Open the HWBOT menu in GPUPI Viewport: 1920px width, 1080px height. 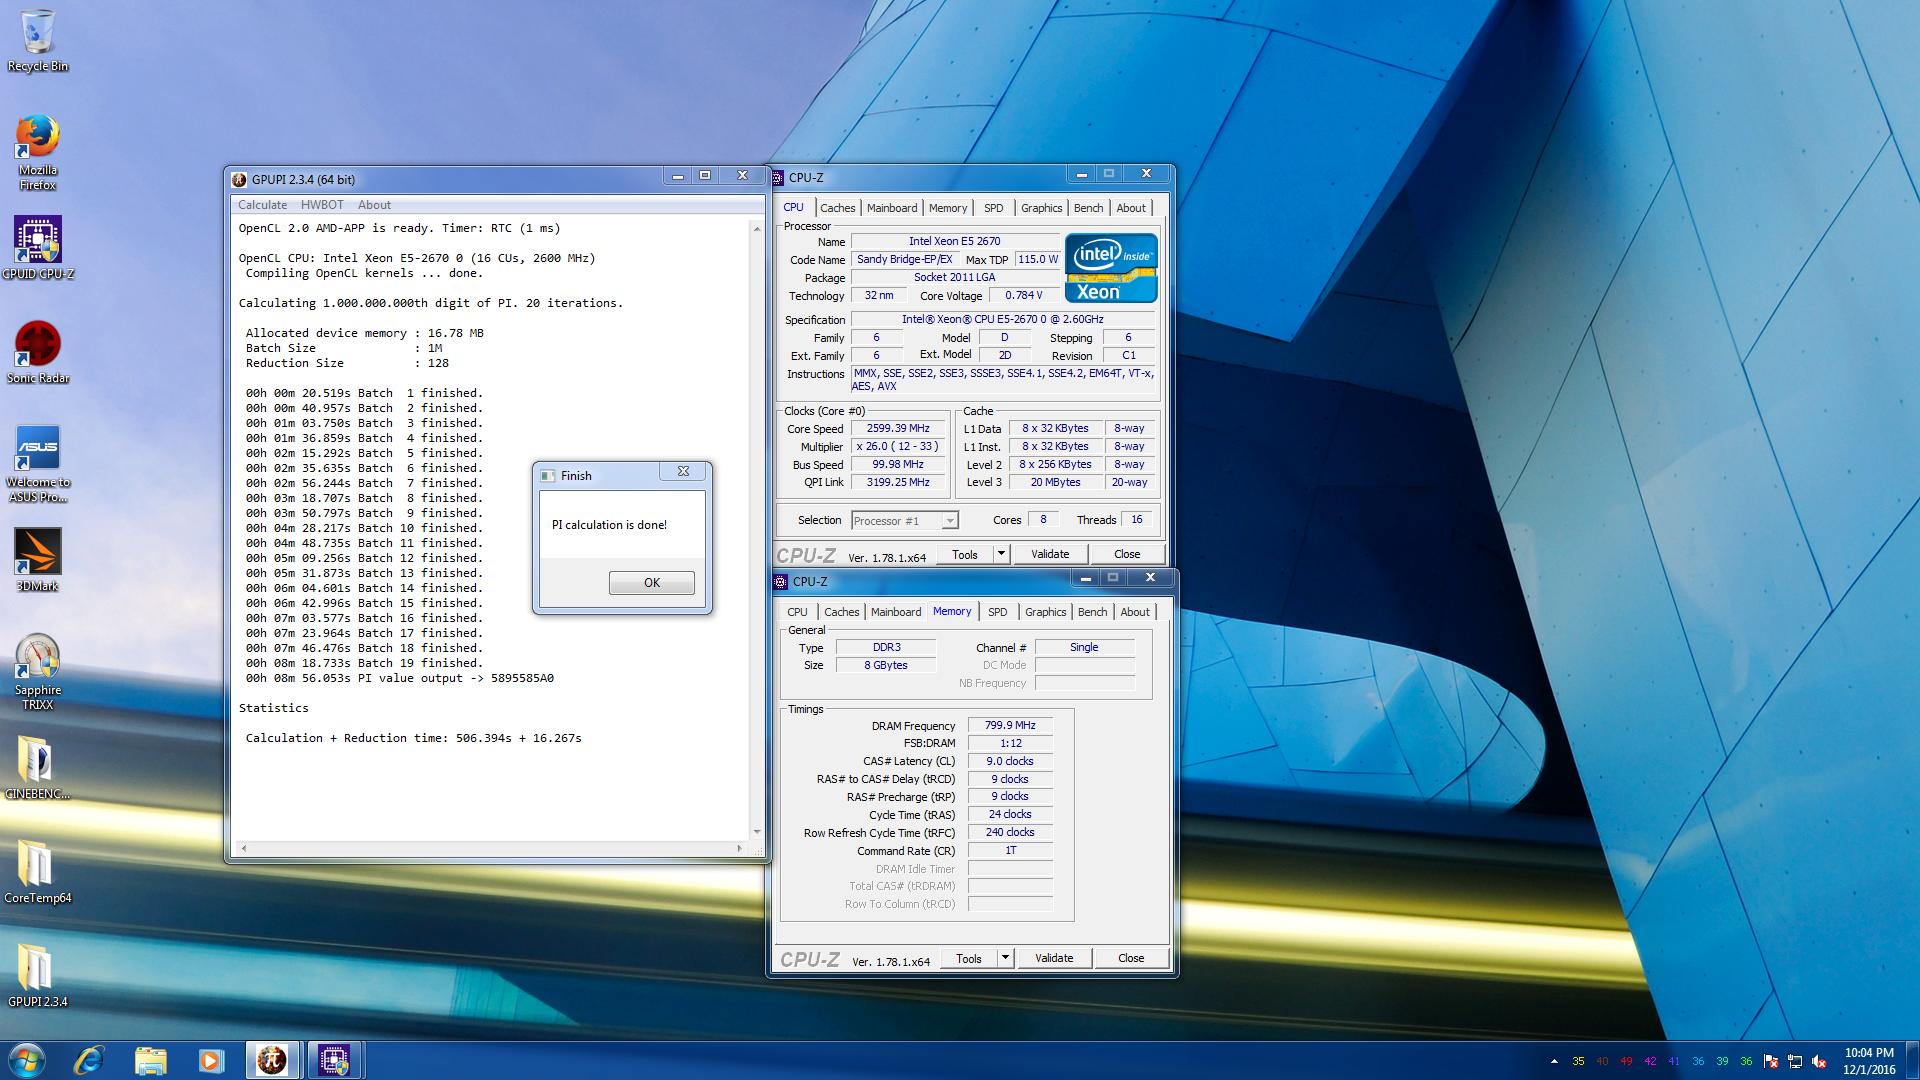click(322, 205)
